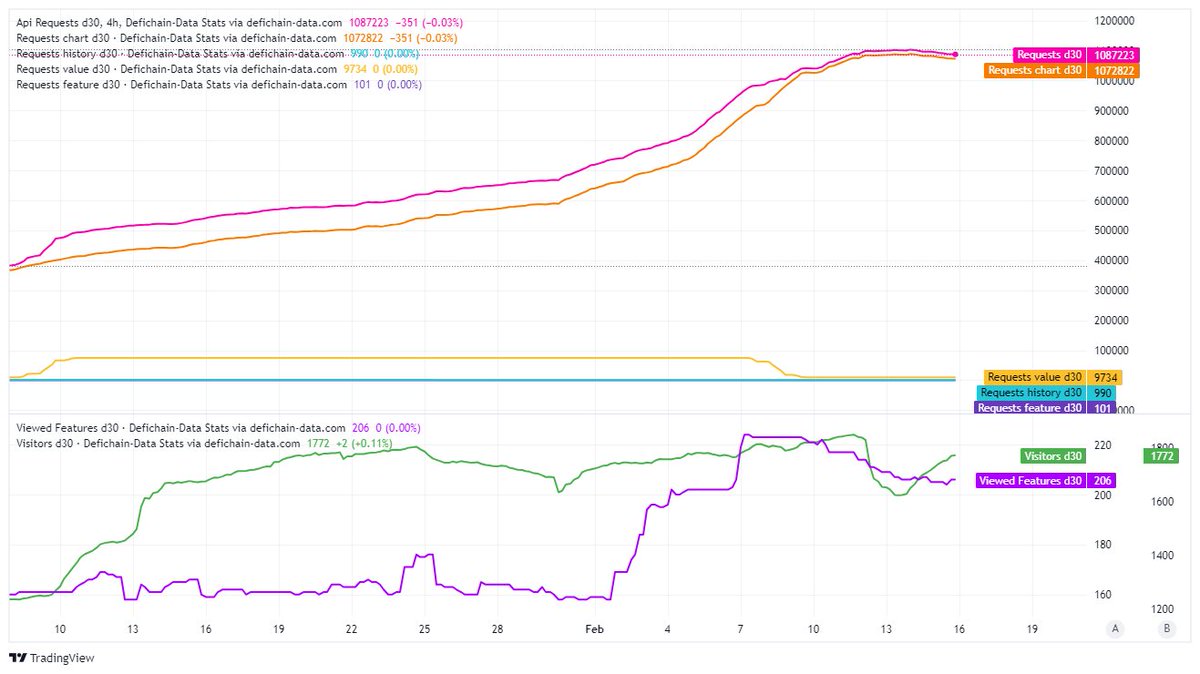
Task: Click the Feb label on time axis
Action: (594, 629)
